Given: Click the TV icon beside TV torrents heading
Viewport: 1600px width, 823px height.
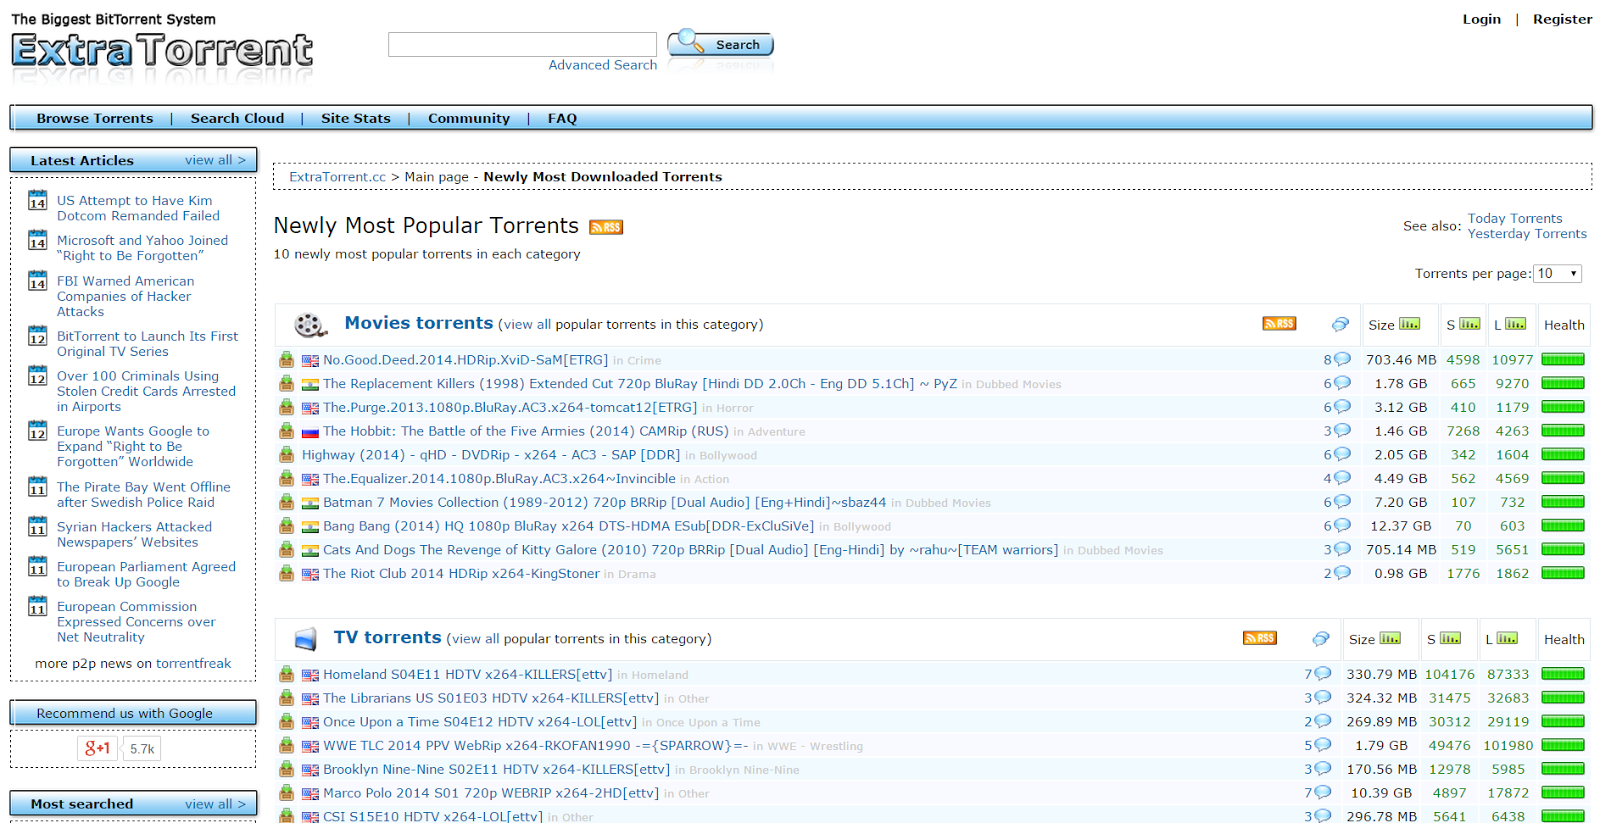Looking at the screenshot, I should coord(306,639).
